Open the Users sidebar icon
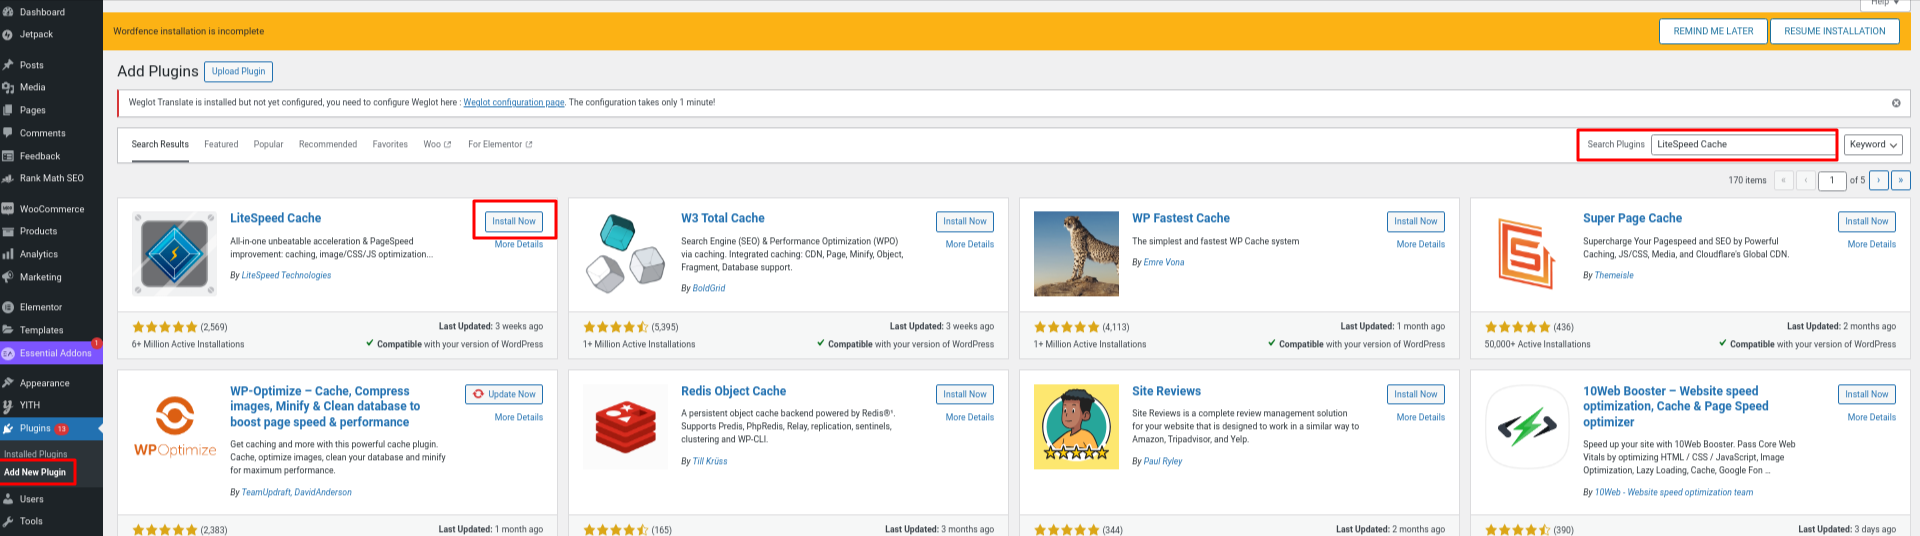1920x536 pixels. tap(7, 499)
